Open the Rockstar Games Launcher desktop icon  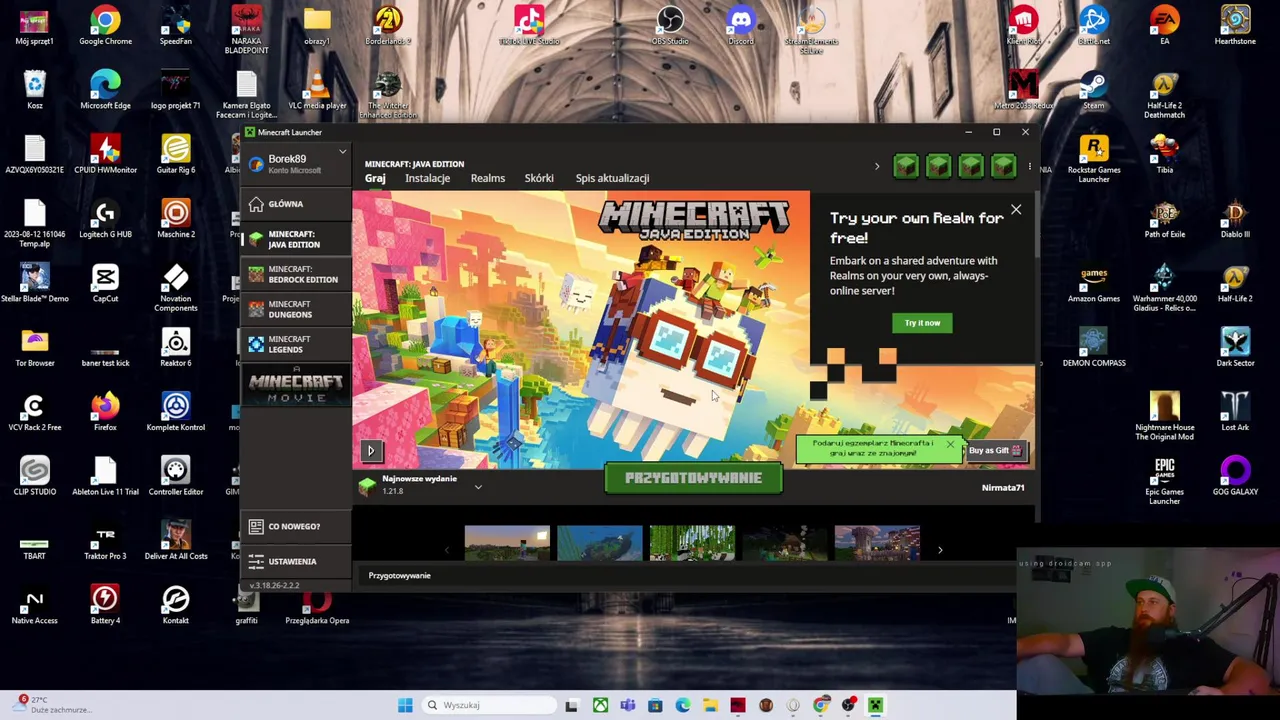1094,160
